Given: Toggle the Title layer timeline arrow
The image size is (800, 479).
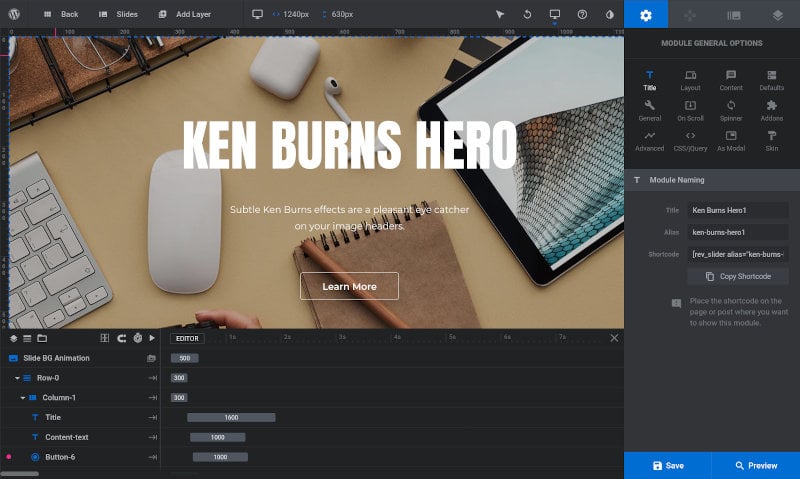Looking at the screenshot, I should coord(153,417).
